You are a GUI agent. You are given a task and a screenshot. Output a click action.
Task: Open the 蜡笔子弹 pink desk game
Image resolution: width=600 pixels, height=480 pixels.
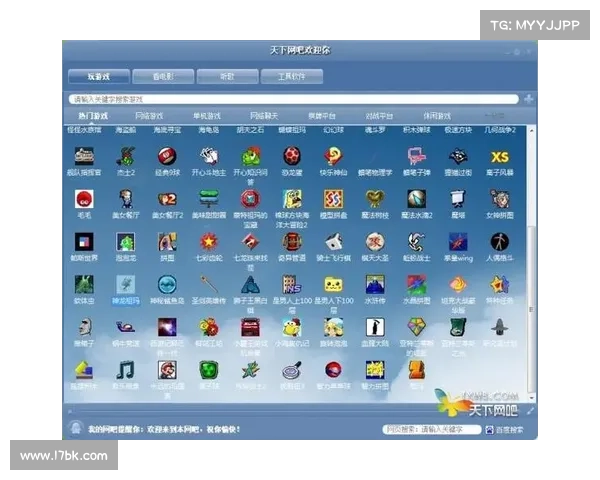(x=417, y=156)
